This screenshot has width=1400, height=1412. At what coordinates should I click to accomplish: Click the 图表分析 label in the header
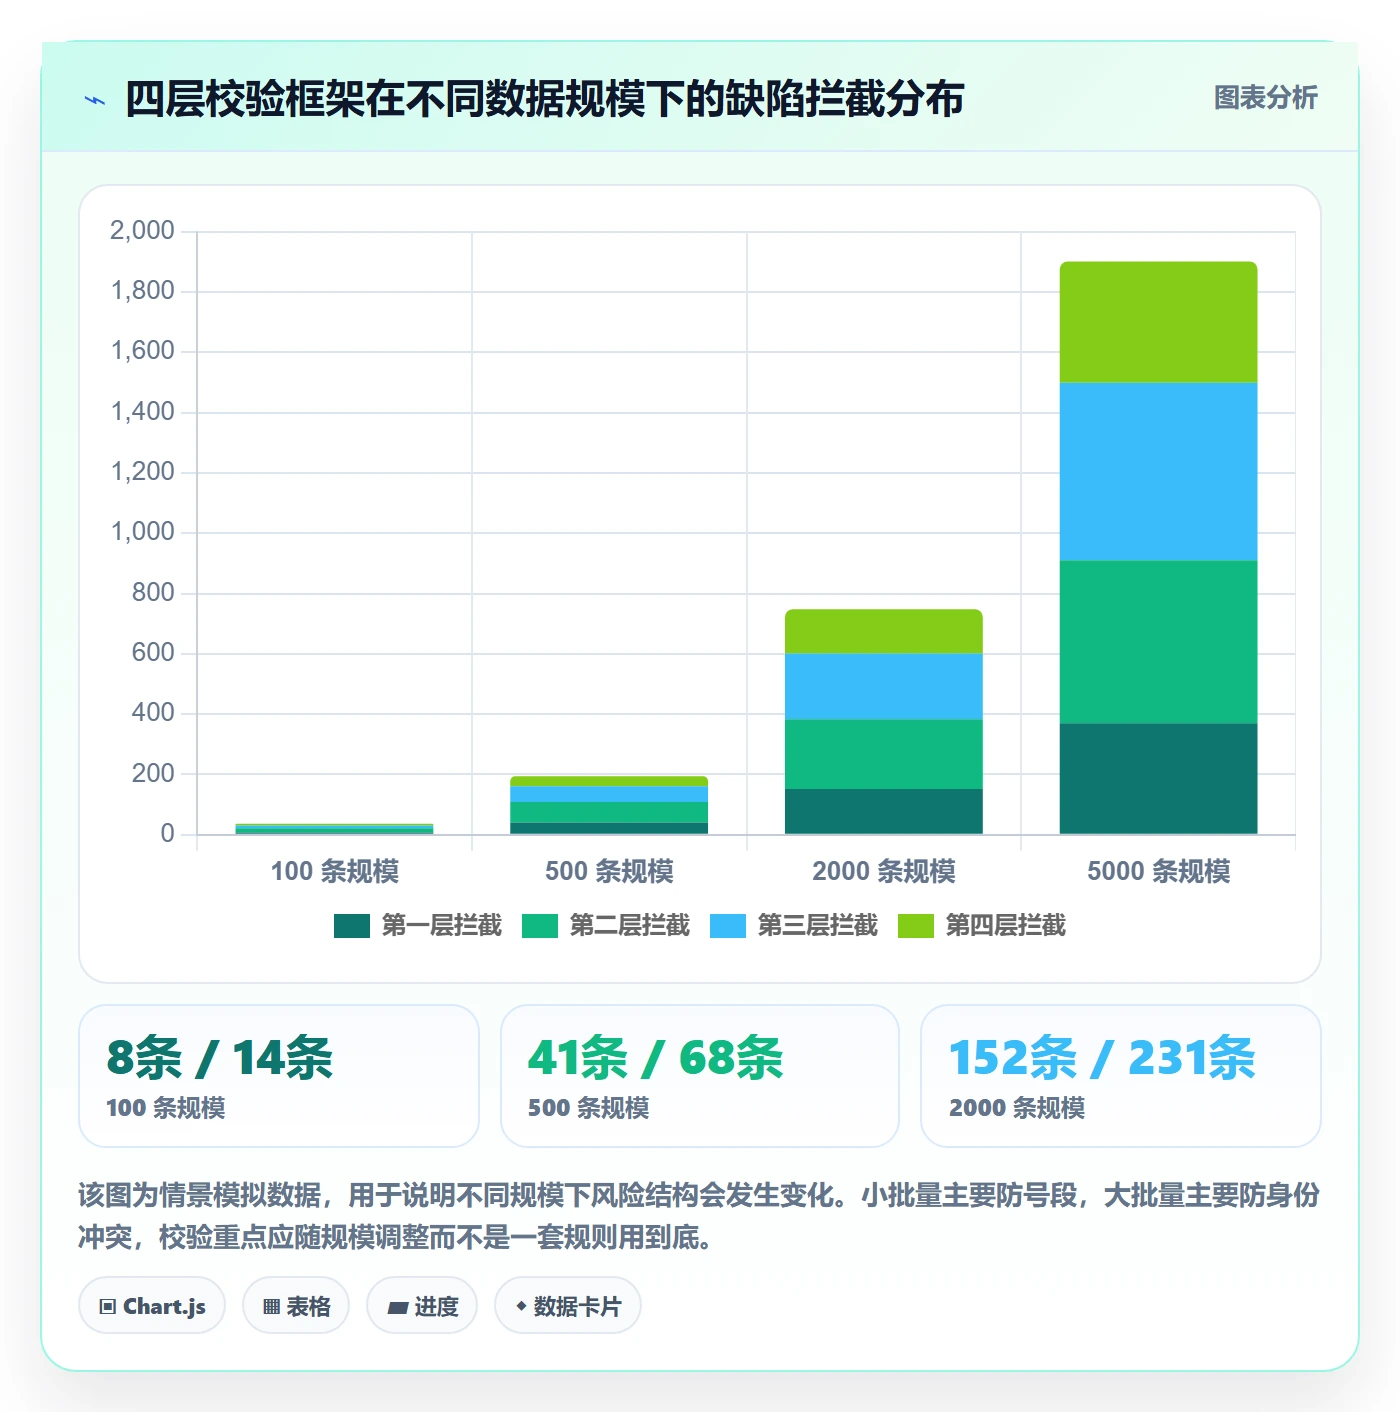[x=1265, y=98]
